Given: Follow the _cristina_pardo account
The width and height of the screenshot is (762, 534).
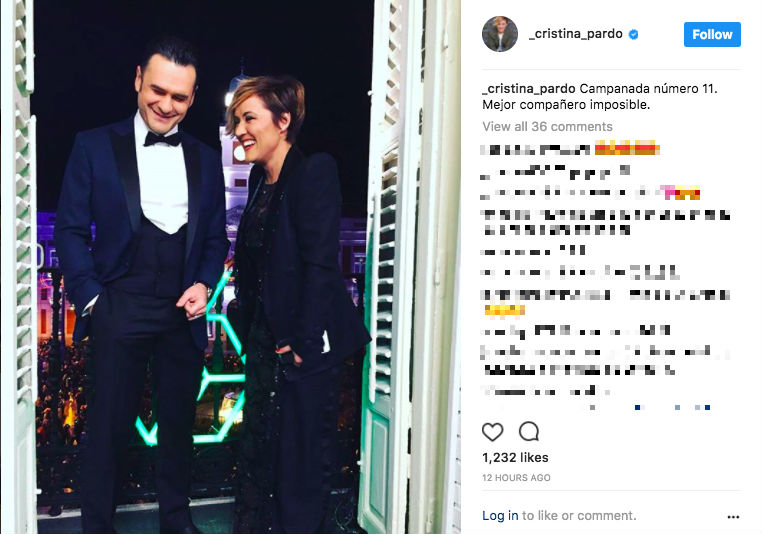Looking at the screenshot, I should [712, 34].
